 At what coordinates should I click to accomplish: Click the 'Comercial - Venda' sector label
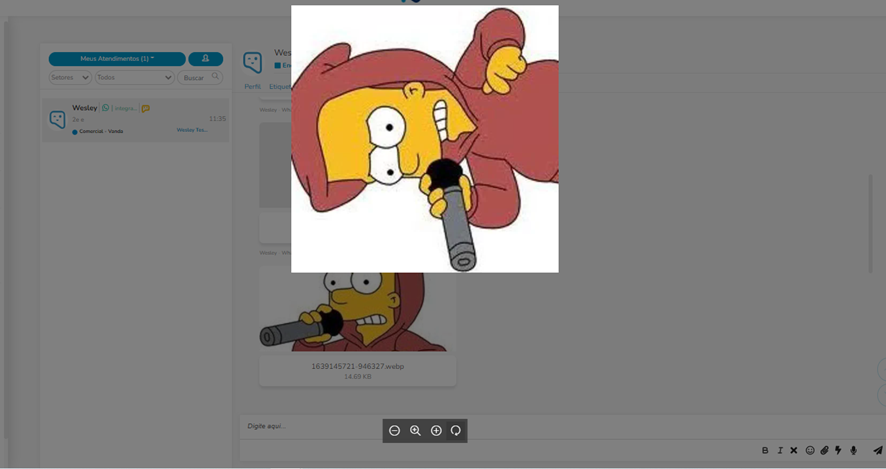click(101, 132)
